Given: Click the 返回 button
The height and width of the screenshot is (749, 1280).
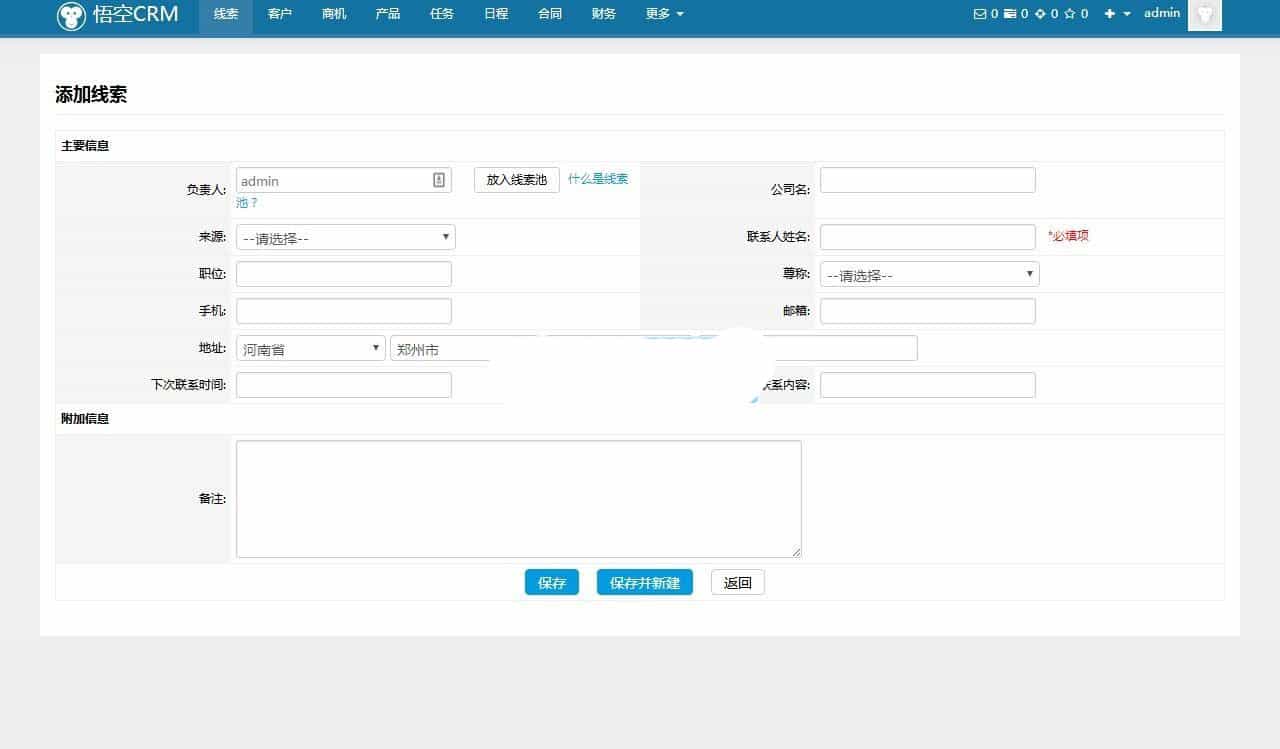Looking at the screenshot, I should [738, 582].
